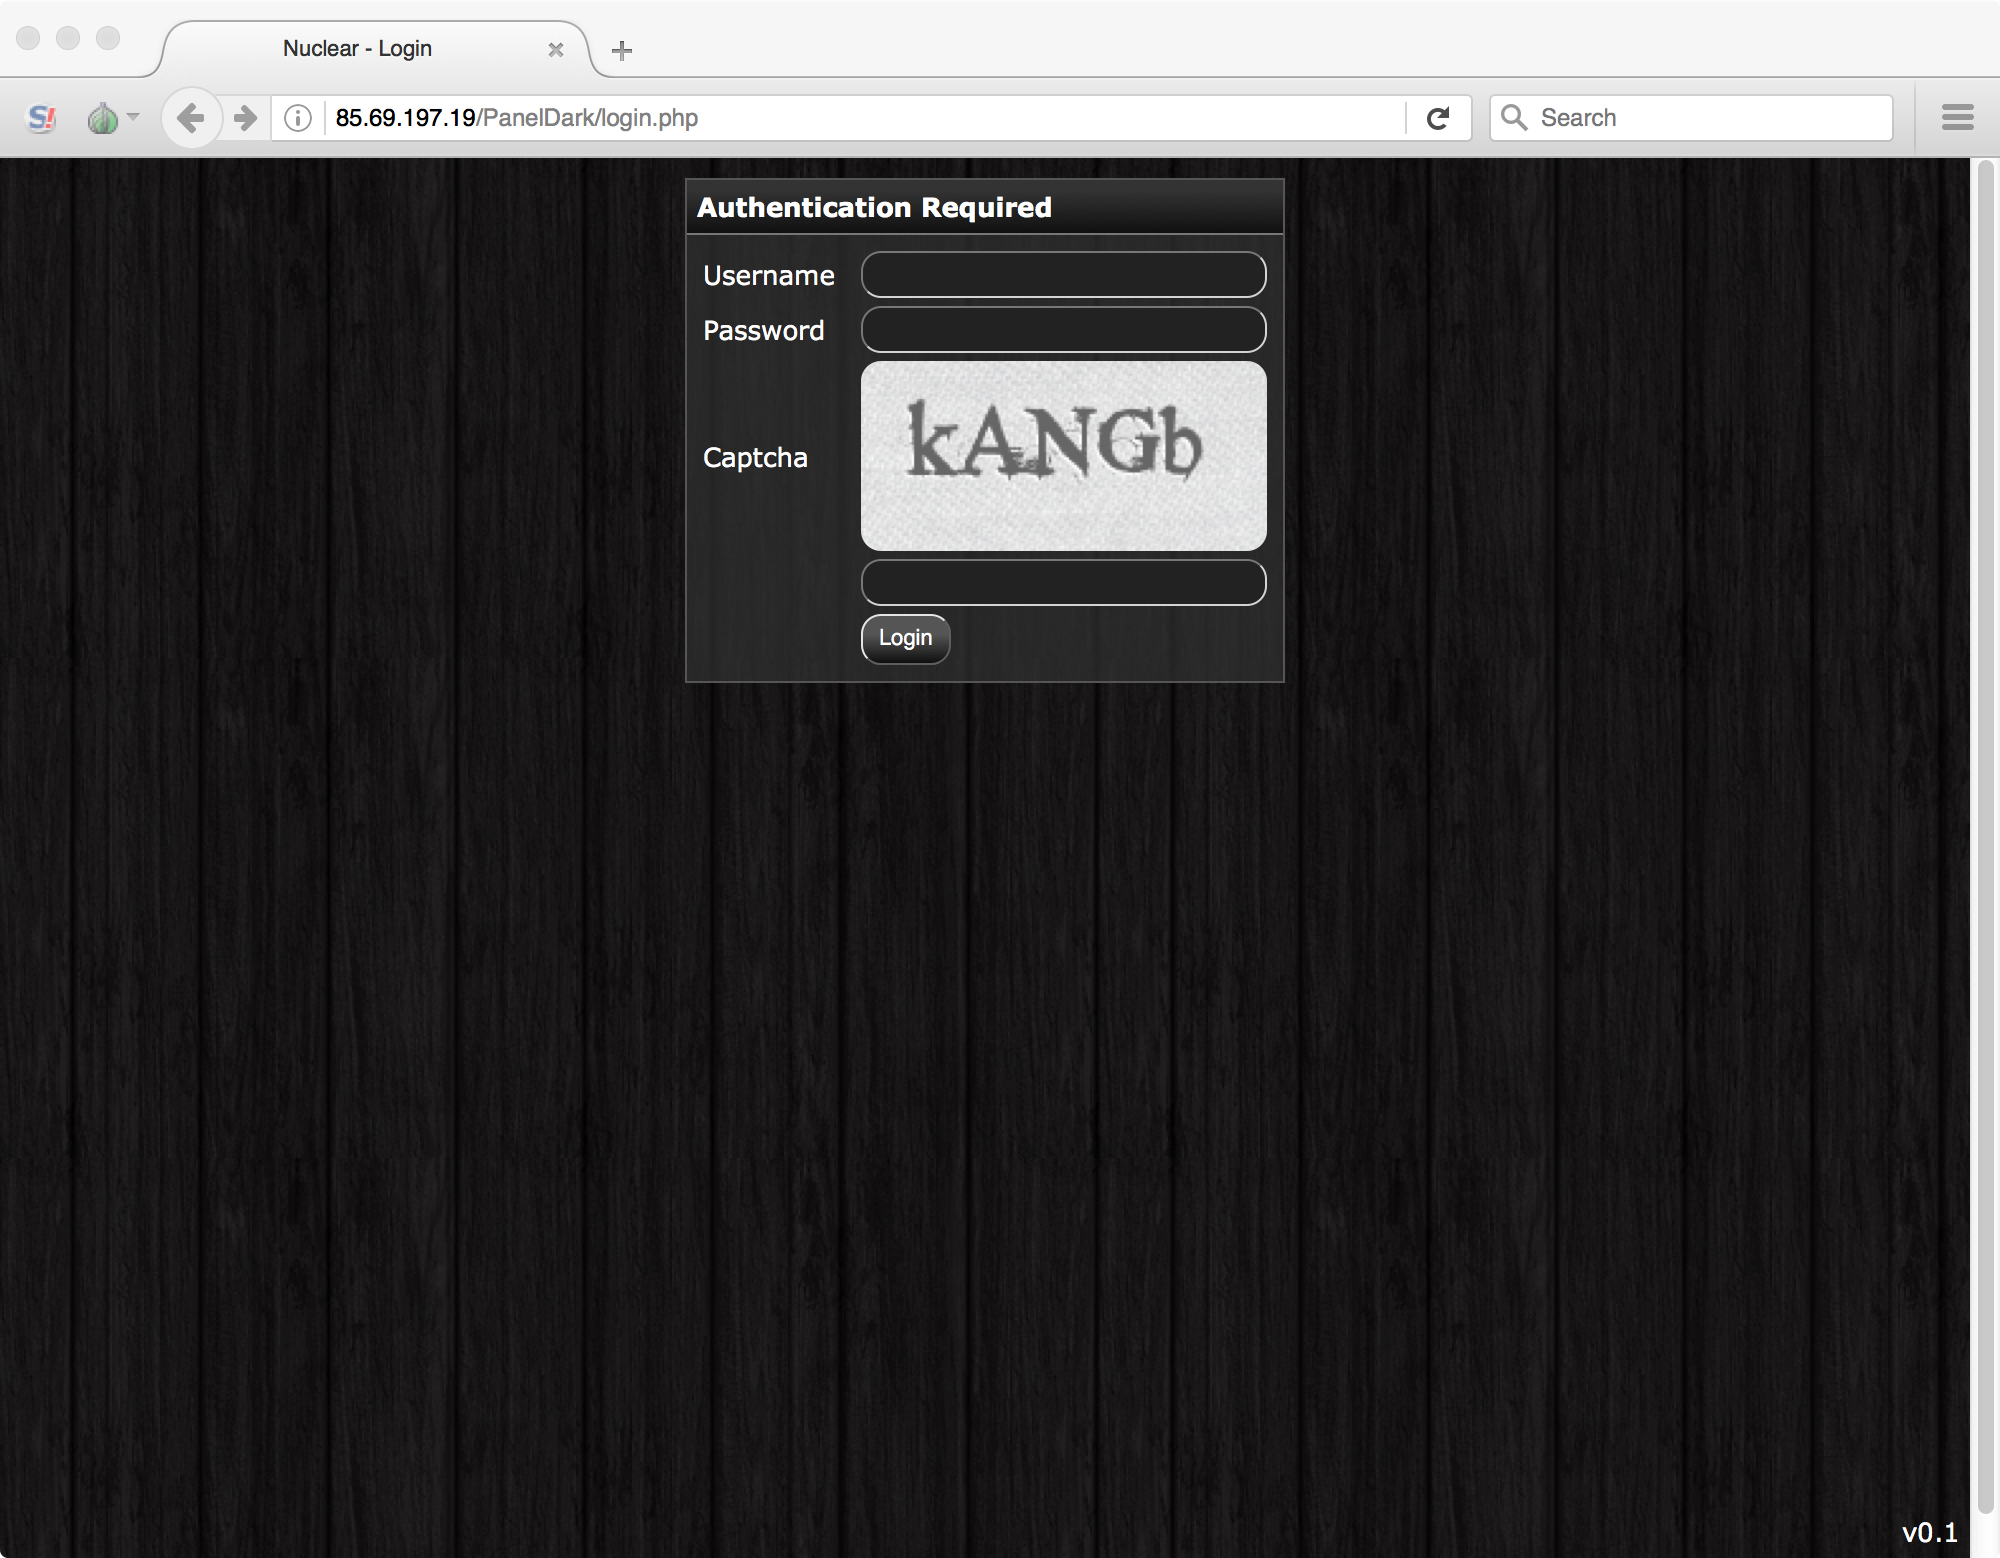Click the captcha answer text field

(1063, 583)
